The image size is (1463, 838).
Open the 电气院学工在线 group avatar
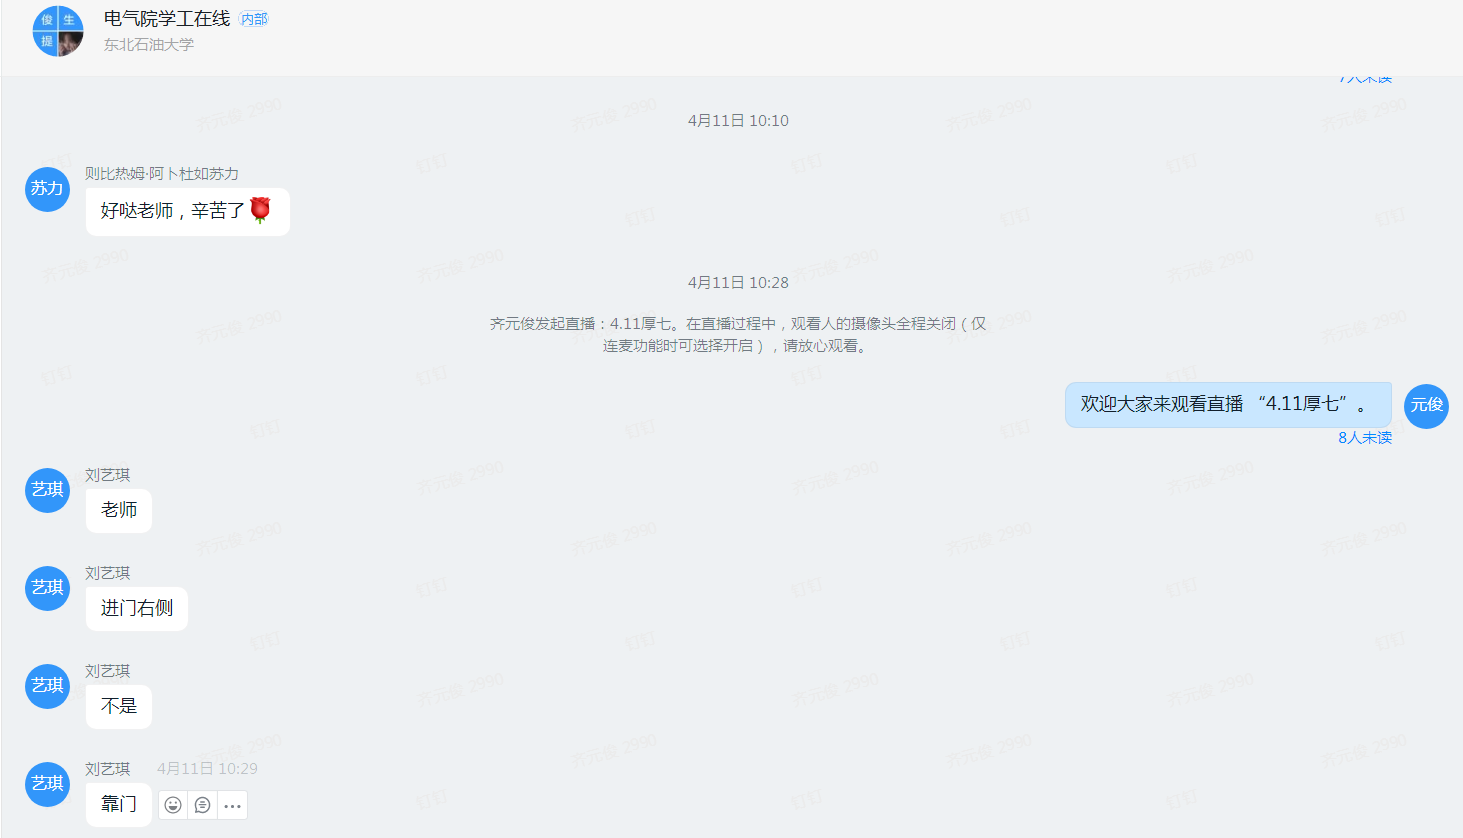[x=58, y=31]
